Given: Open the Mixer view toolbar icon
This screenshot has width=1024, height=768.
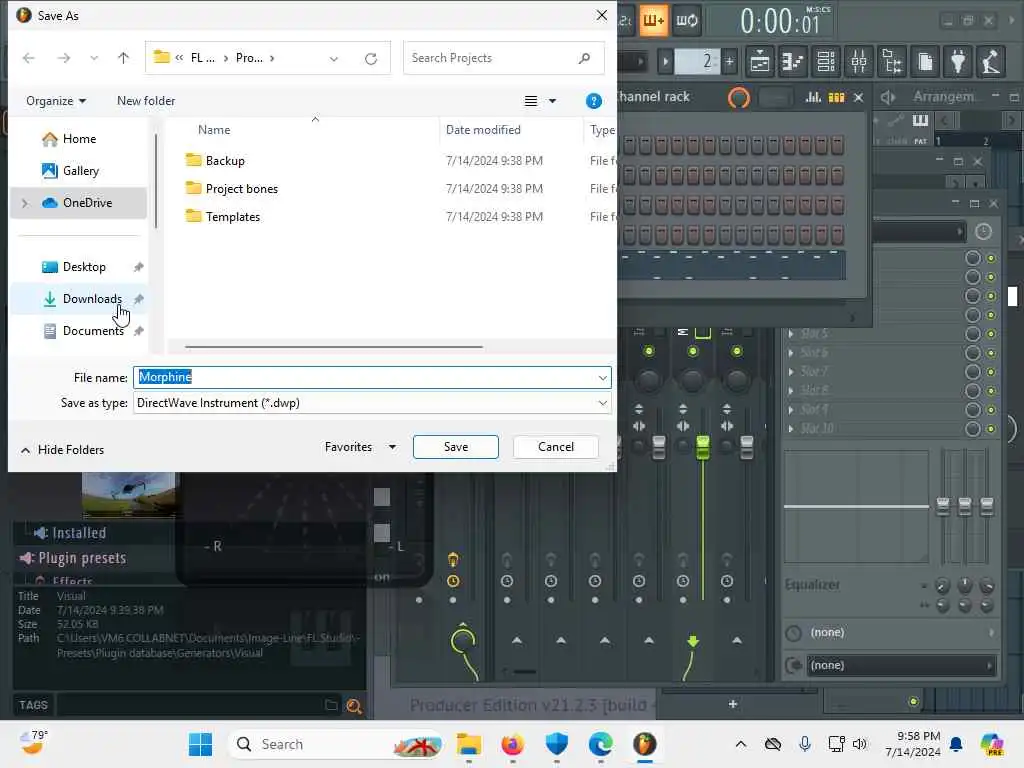Looking at the screenshot, I should [x=859, y=62].
